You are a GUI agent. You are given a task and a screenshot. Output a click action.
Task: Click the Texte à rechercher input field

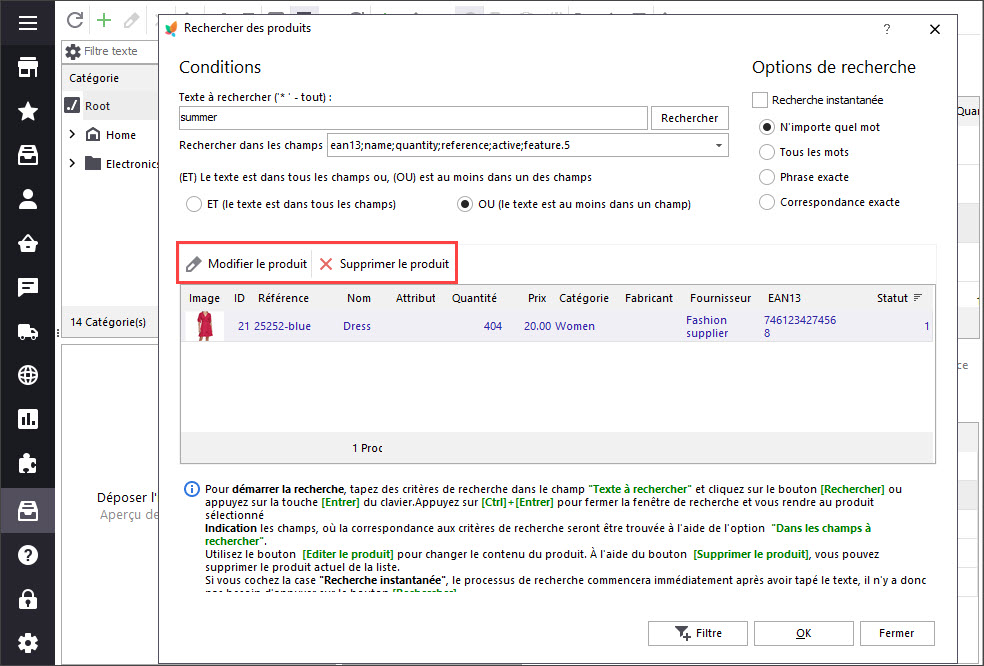pos(413,117)
